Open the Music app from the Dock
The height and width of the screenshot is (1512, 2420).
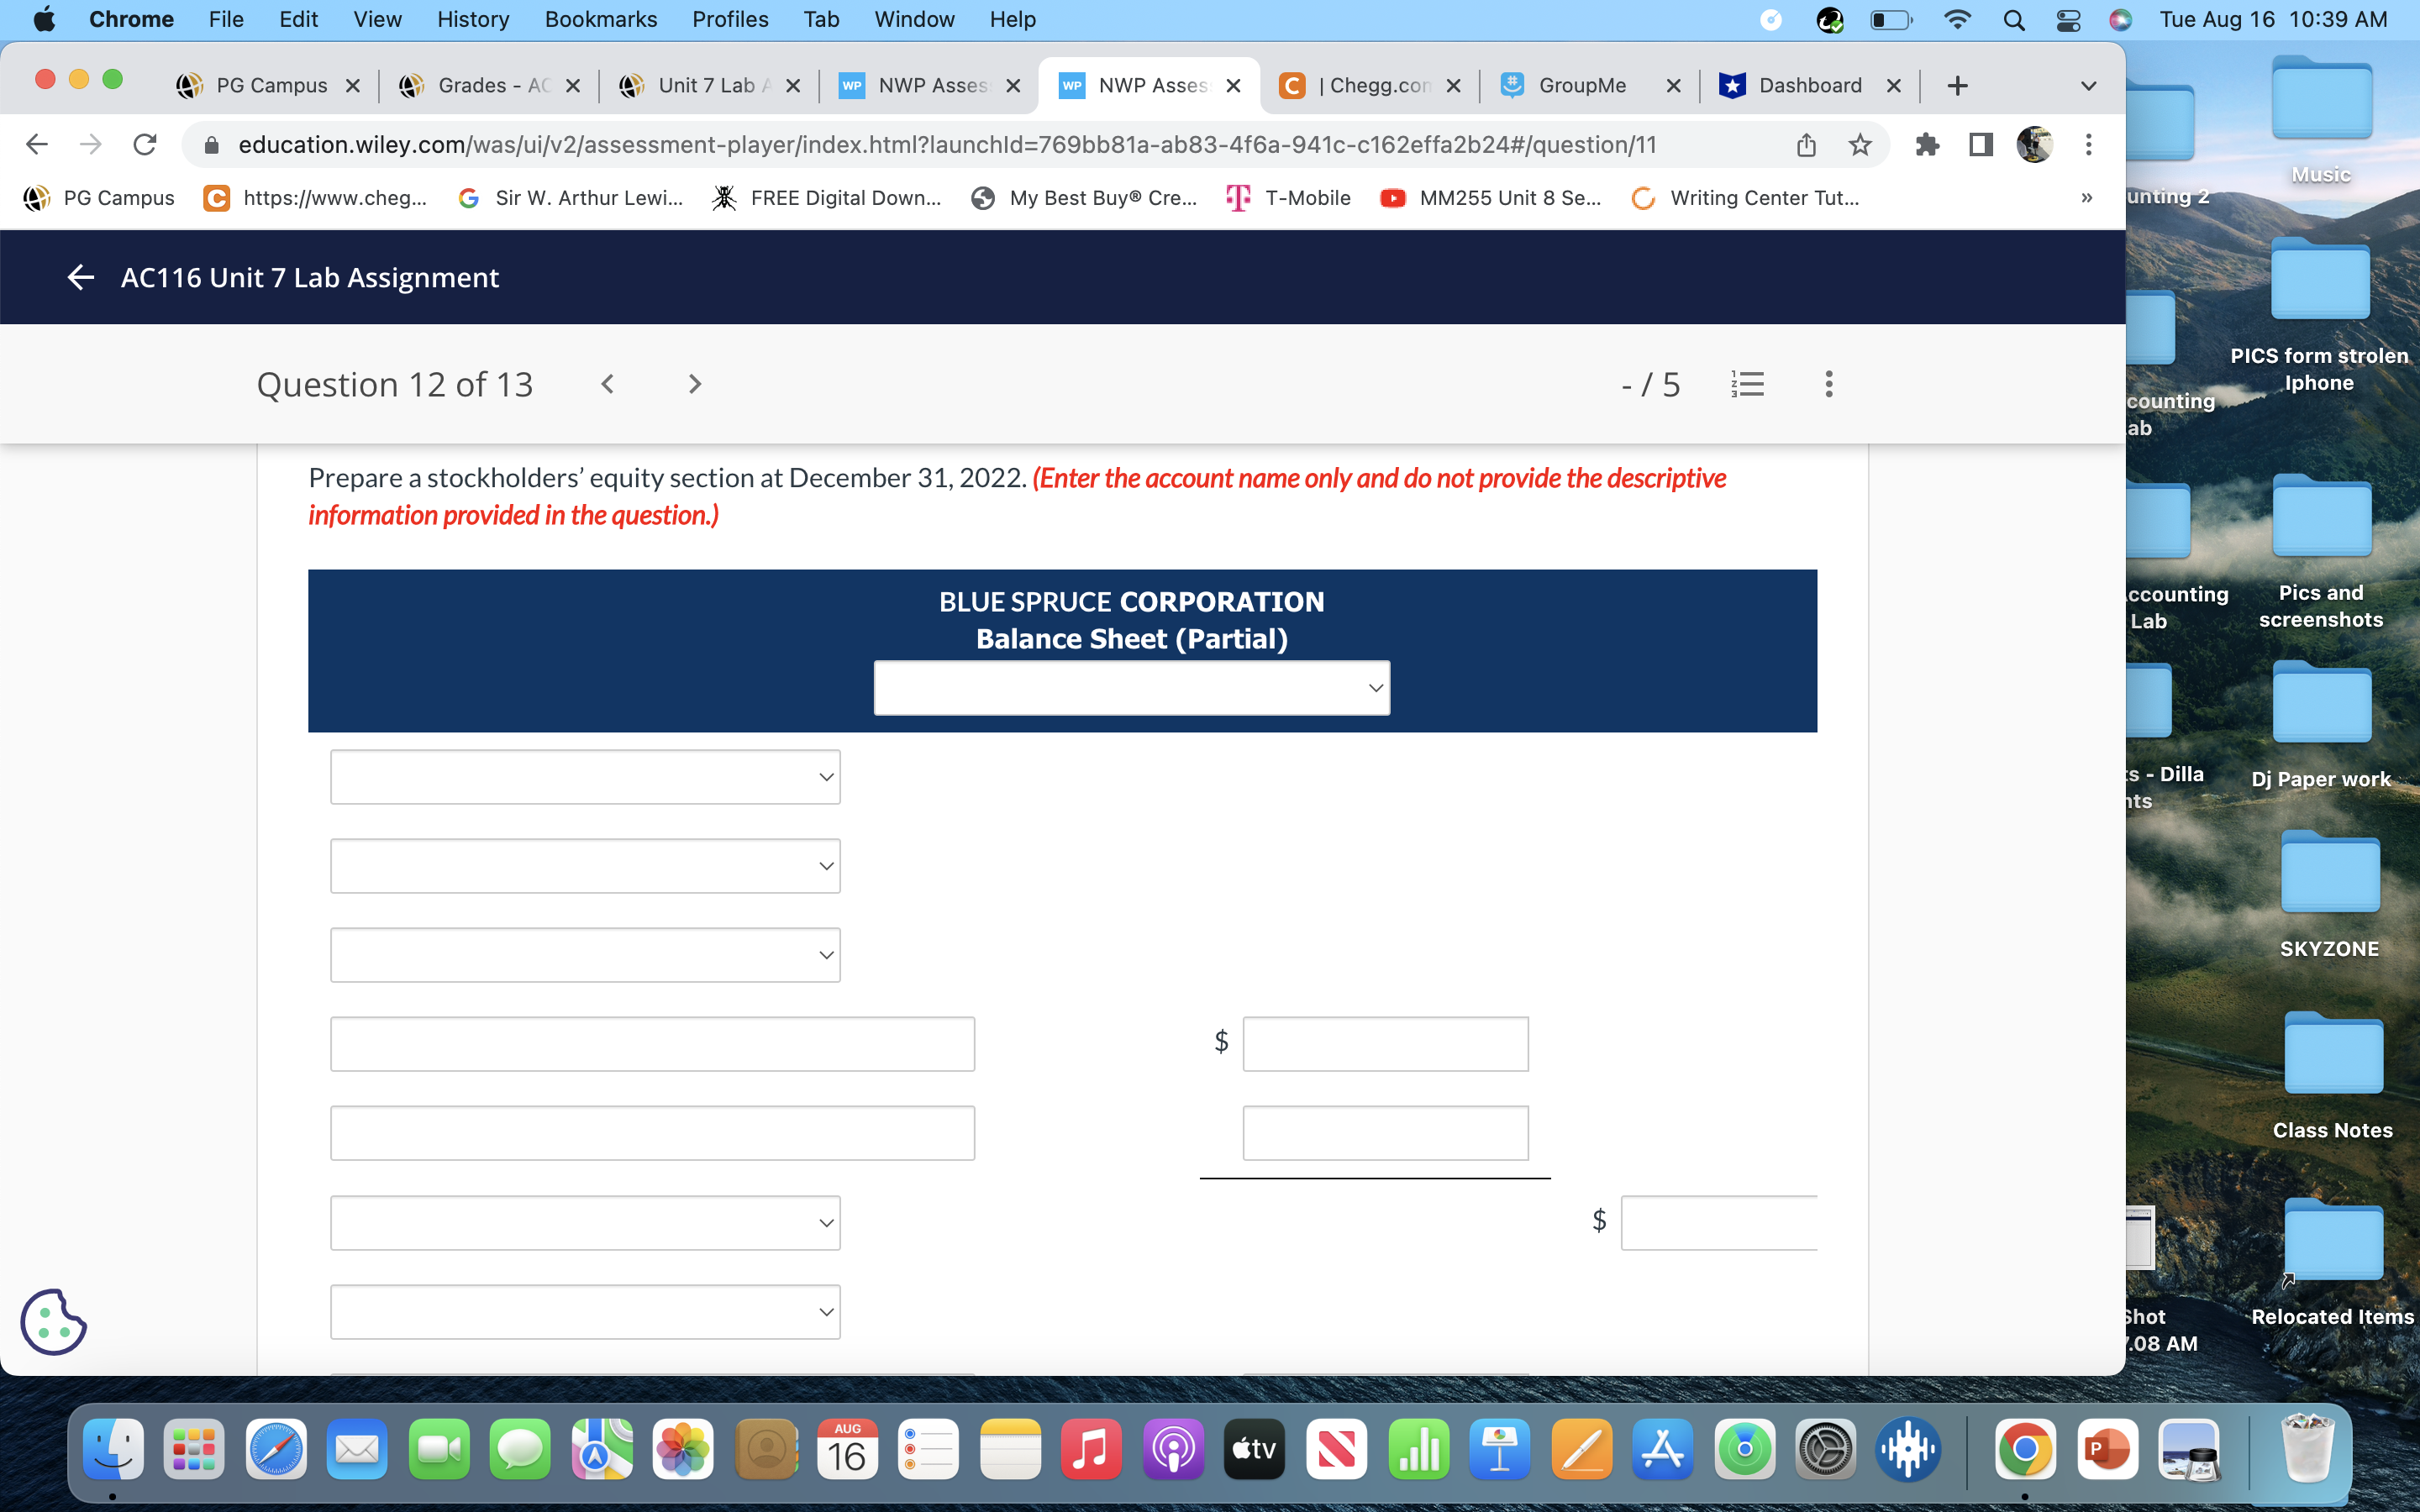point(1091,1448)
